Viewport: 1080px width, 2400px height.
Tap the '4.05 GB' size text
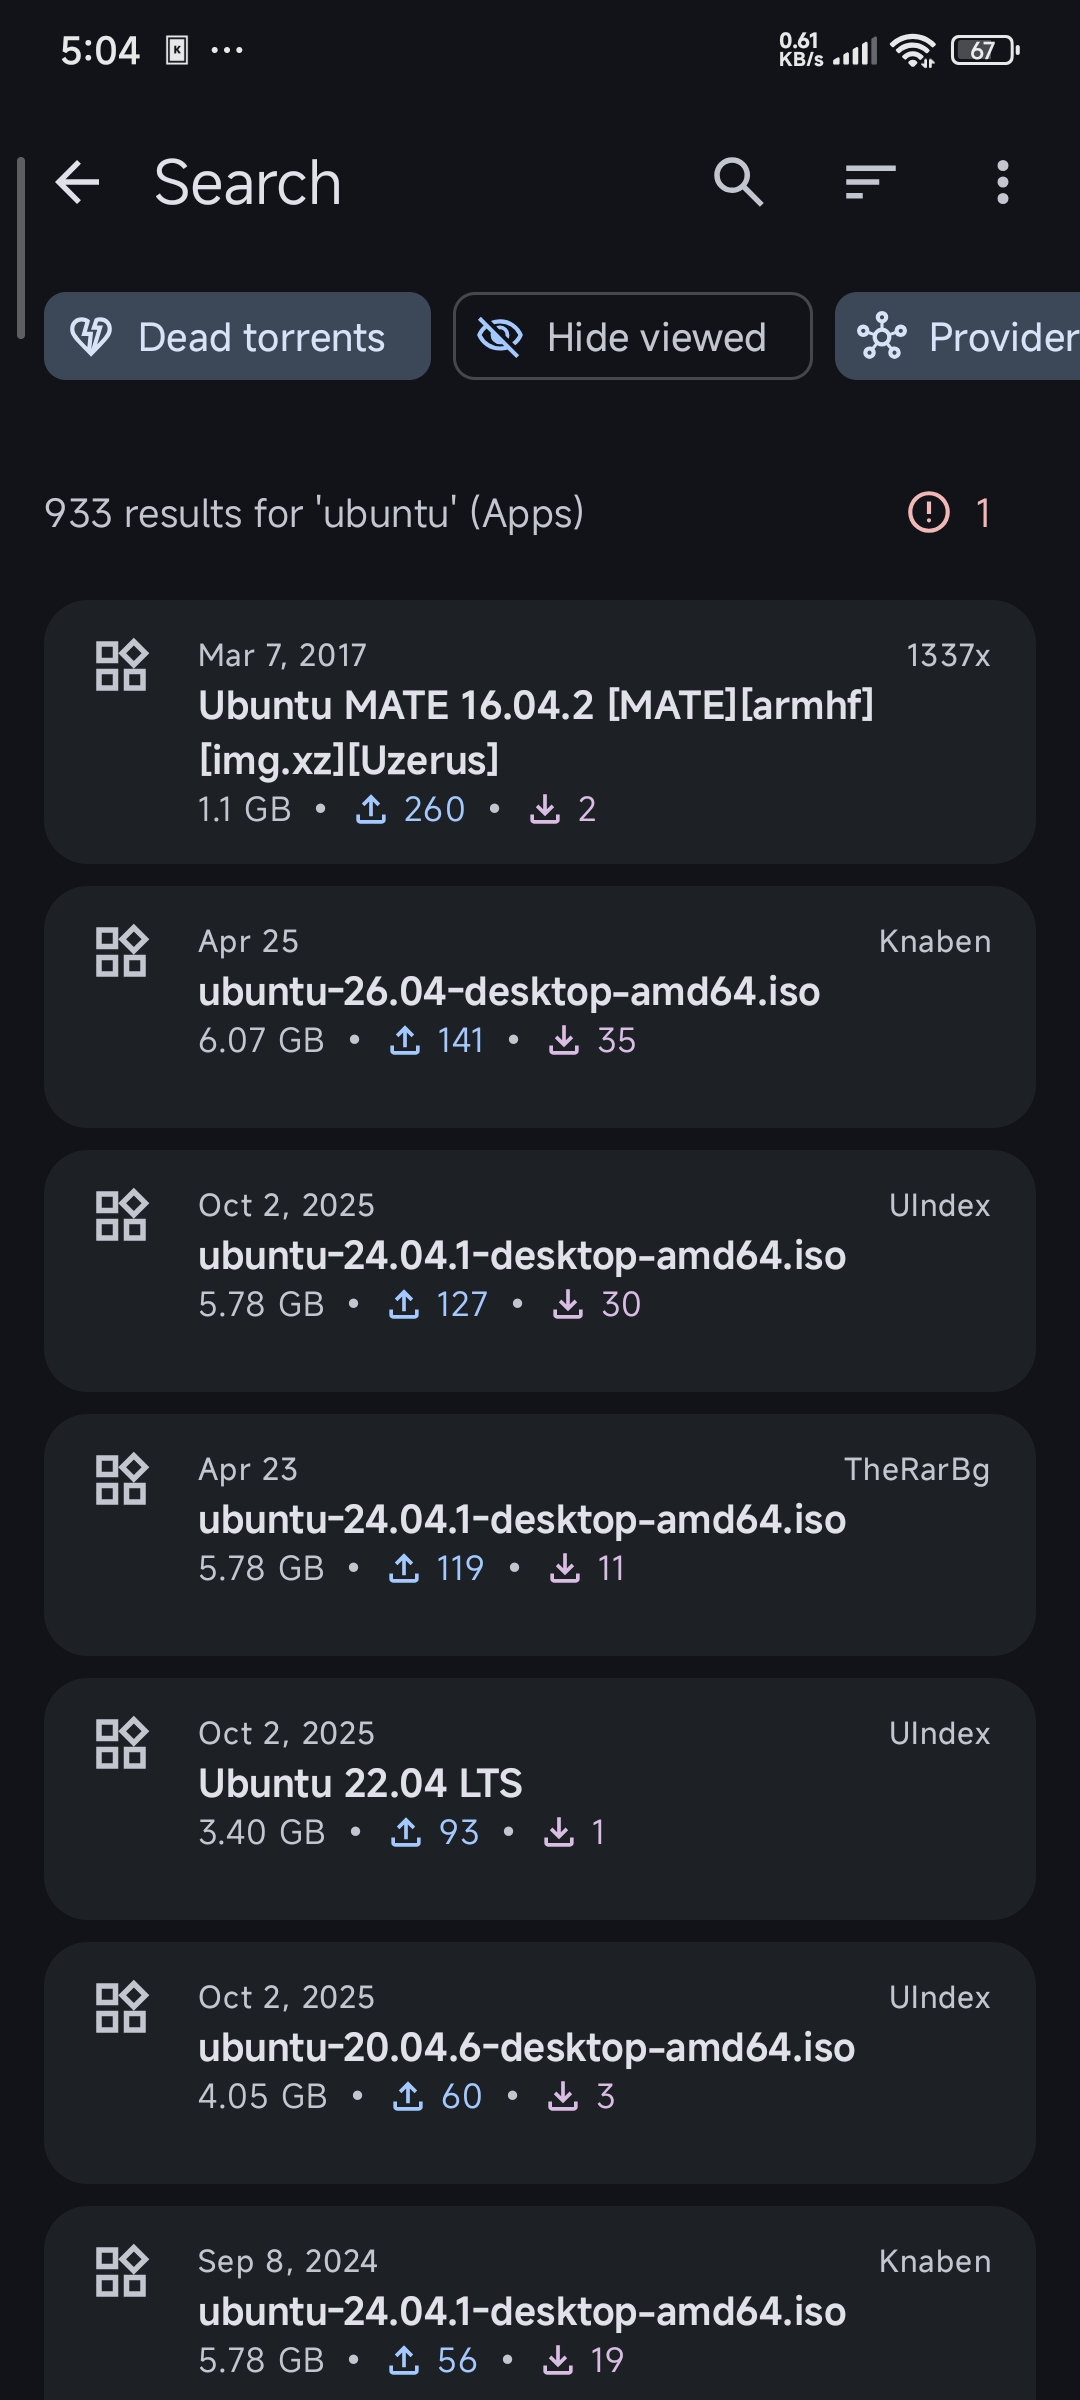pos(263,2096)
